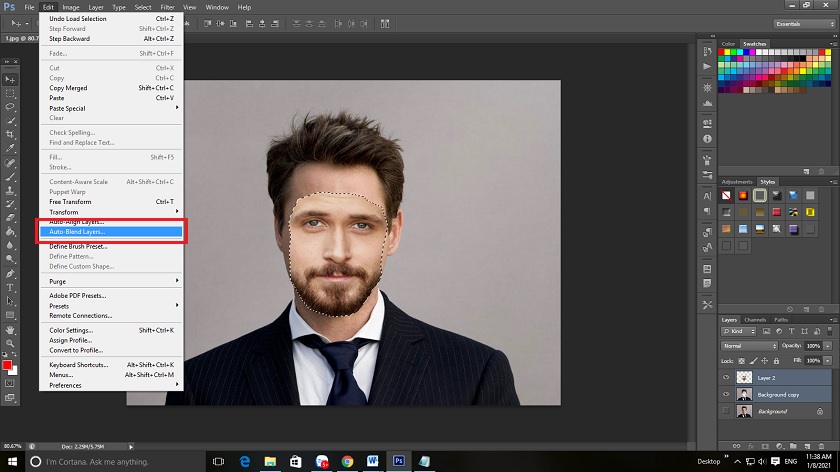
Task: Toggle Lock all padlock
Action: coord(776,361)
